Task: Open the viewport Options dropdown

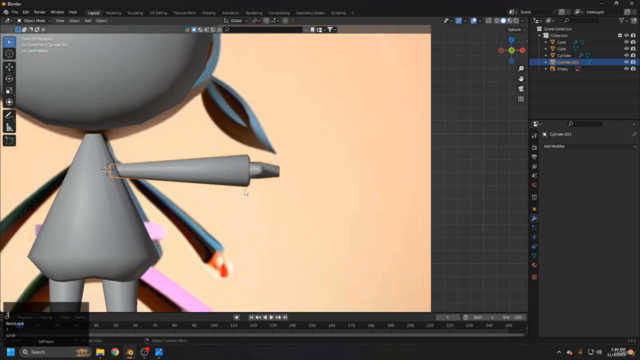Action: (516, 30)
